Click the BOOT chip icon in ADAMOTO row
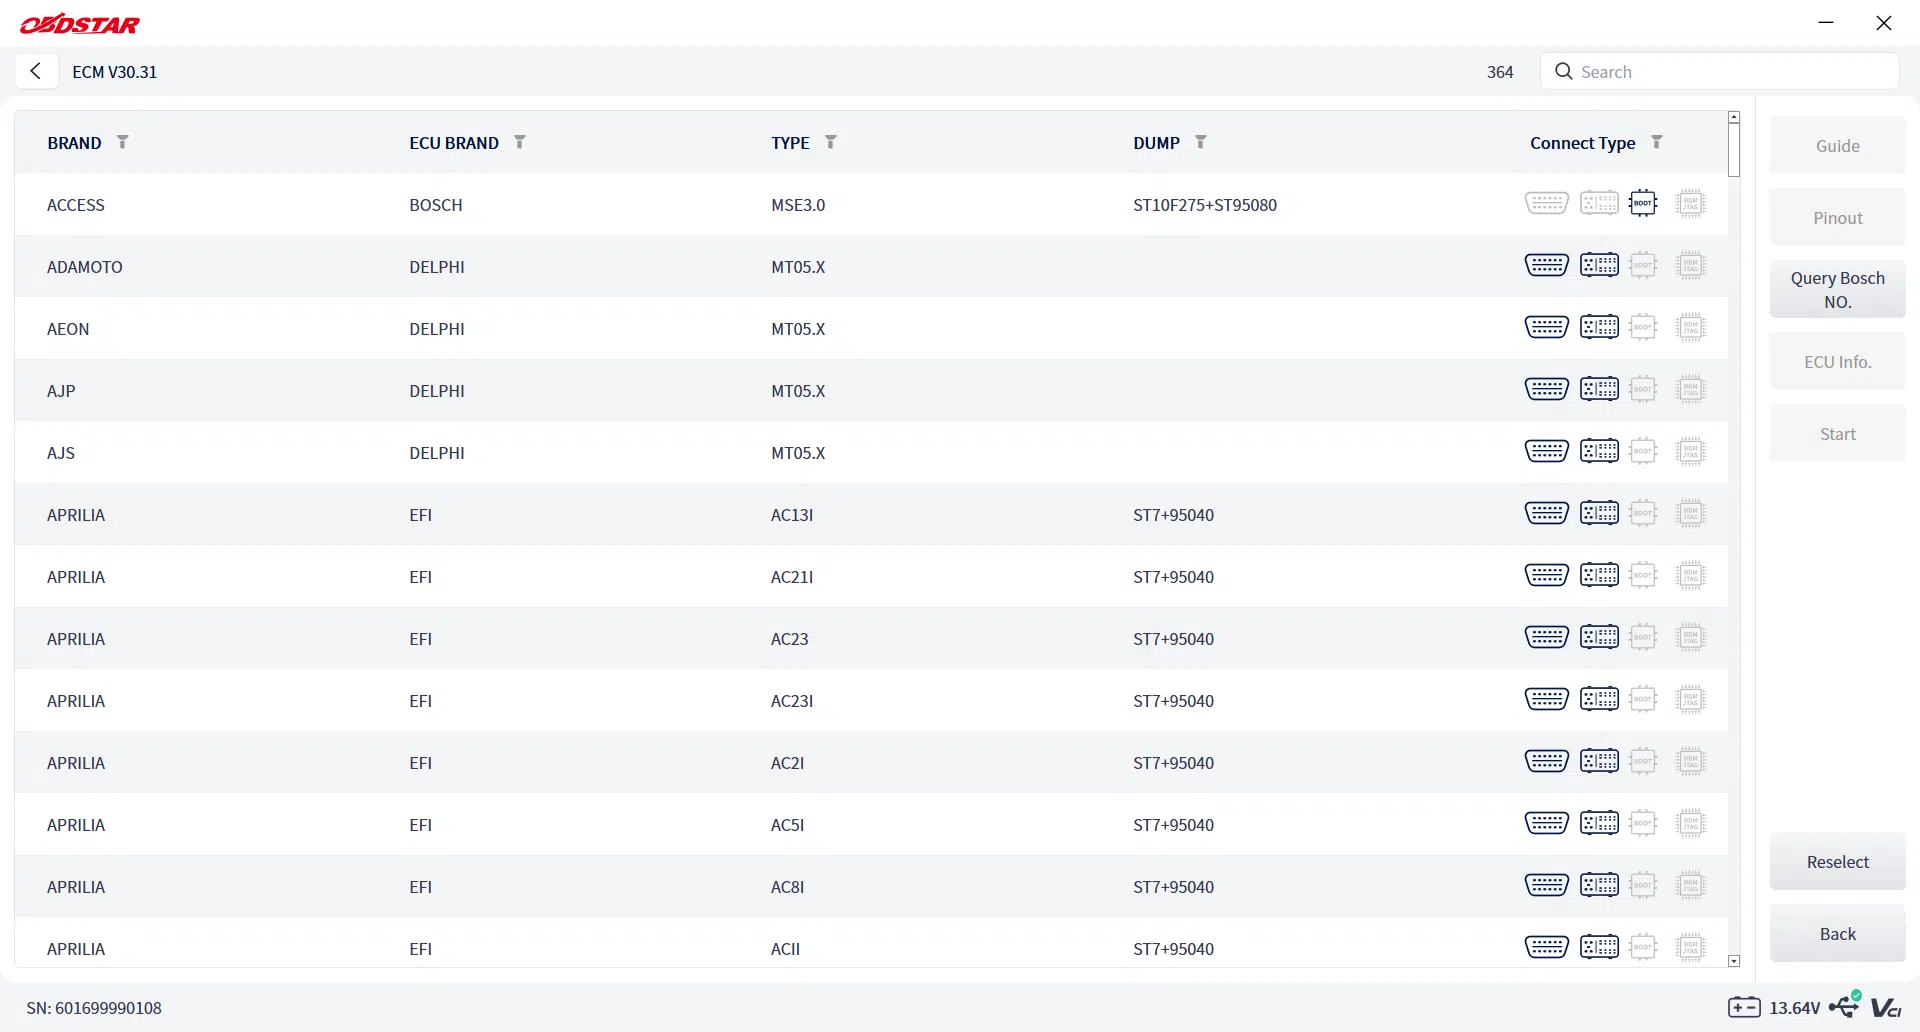 1643,265
